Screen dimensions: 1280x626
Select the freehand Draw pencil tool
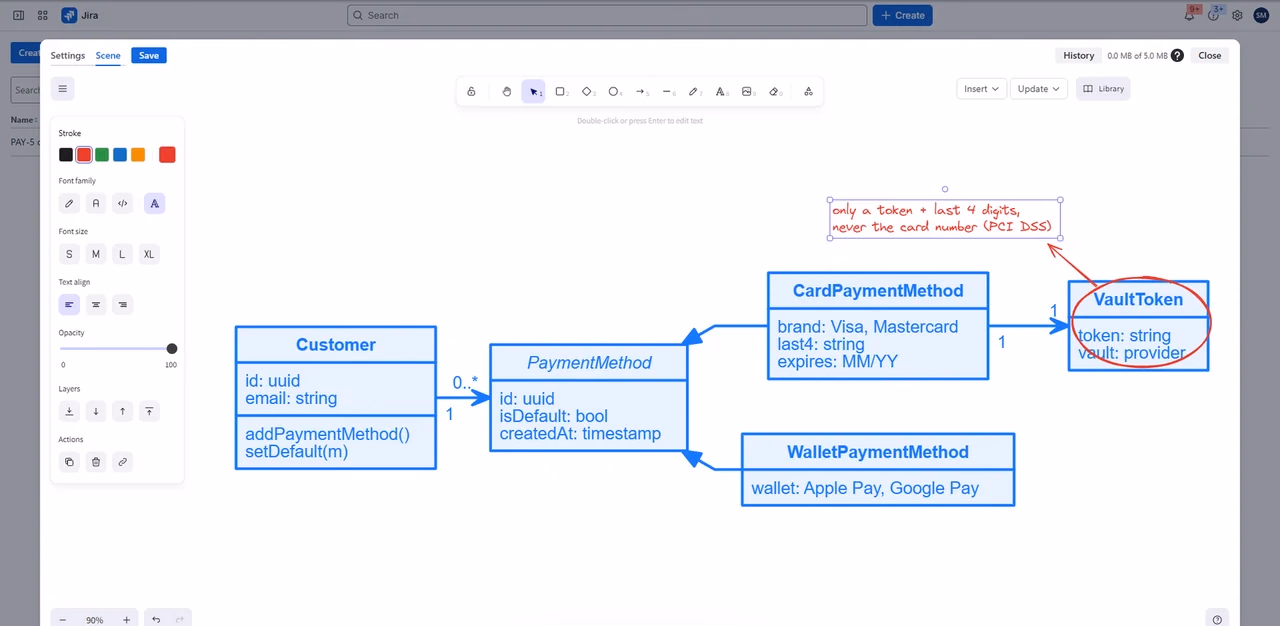click(694, 91)
